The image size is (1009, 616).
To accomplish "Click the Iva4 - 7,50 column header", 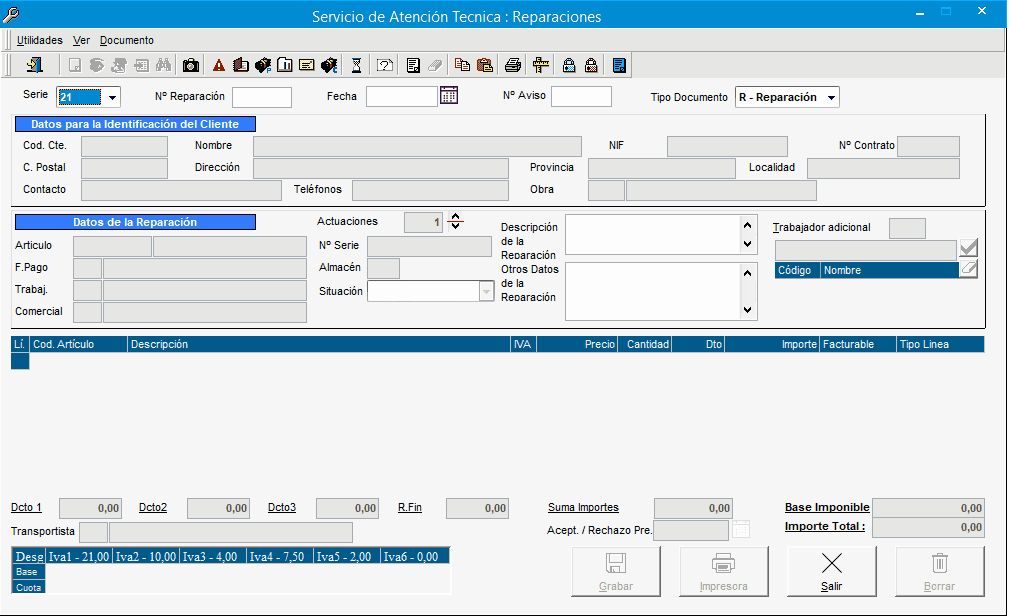I will pos(280,557).
